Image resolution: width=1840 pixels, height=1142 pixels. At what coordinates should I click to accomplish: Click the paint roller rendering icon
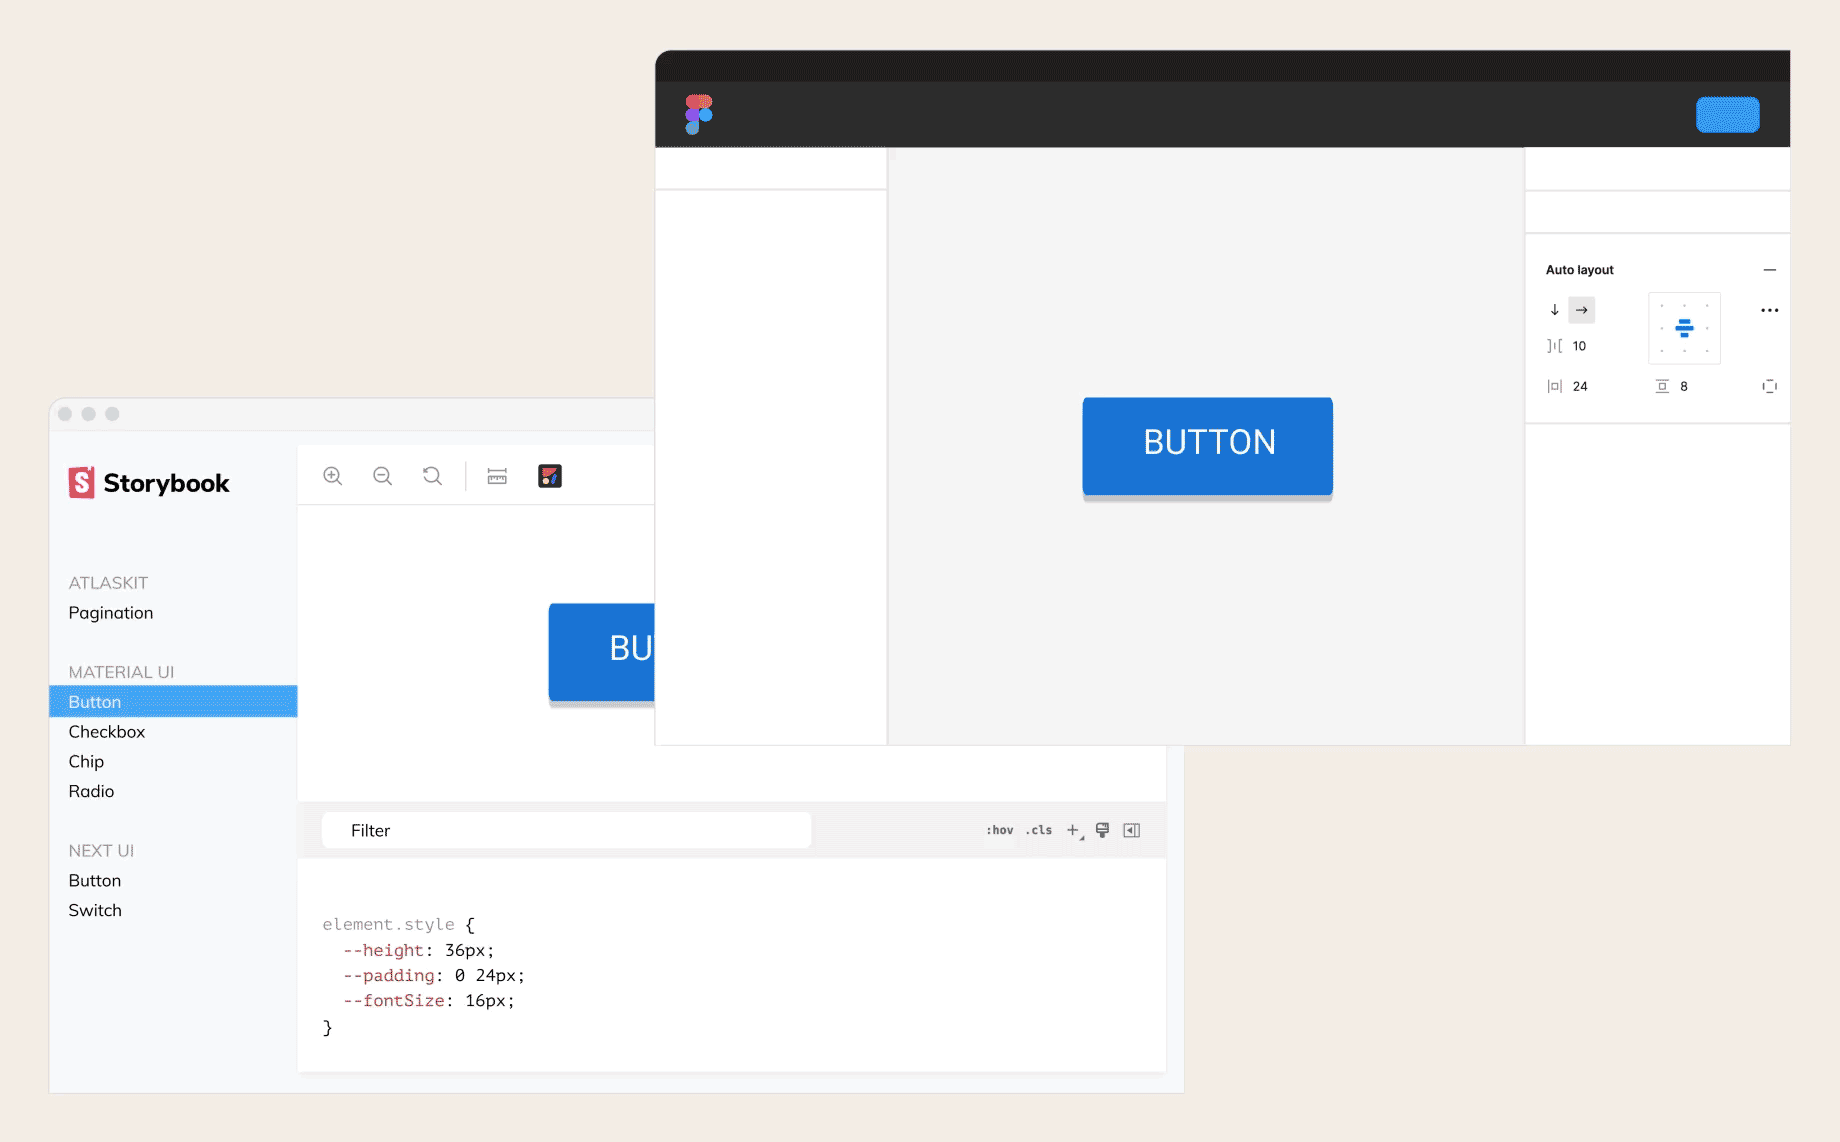[x=1102, y=830]
